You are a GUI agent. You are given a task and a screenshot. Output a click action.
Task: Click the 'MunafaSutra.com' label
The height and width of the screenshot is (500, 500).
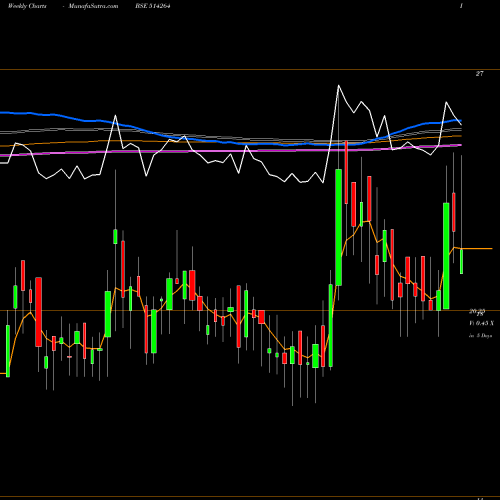point(93,6)
